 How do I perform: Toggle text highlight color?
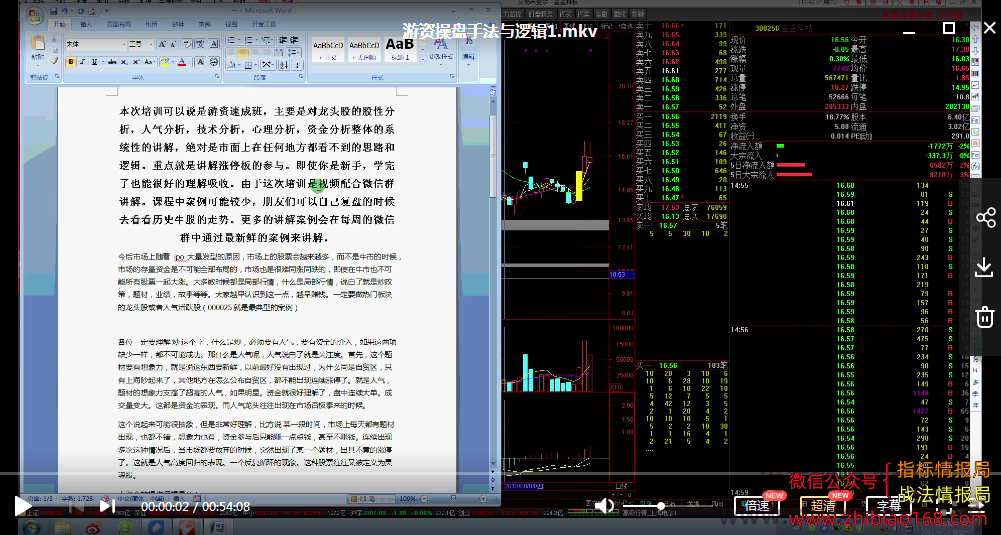tap(165, 62)
